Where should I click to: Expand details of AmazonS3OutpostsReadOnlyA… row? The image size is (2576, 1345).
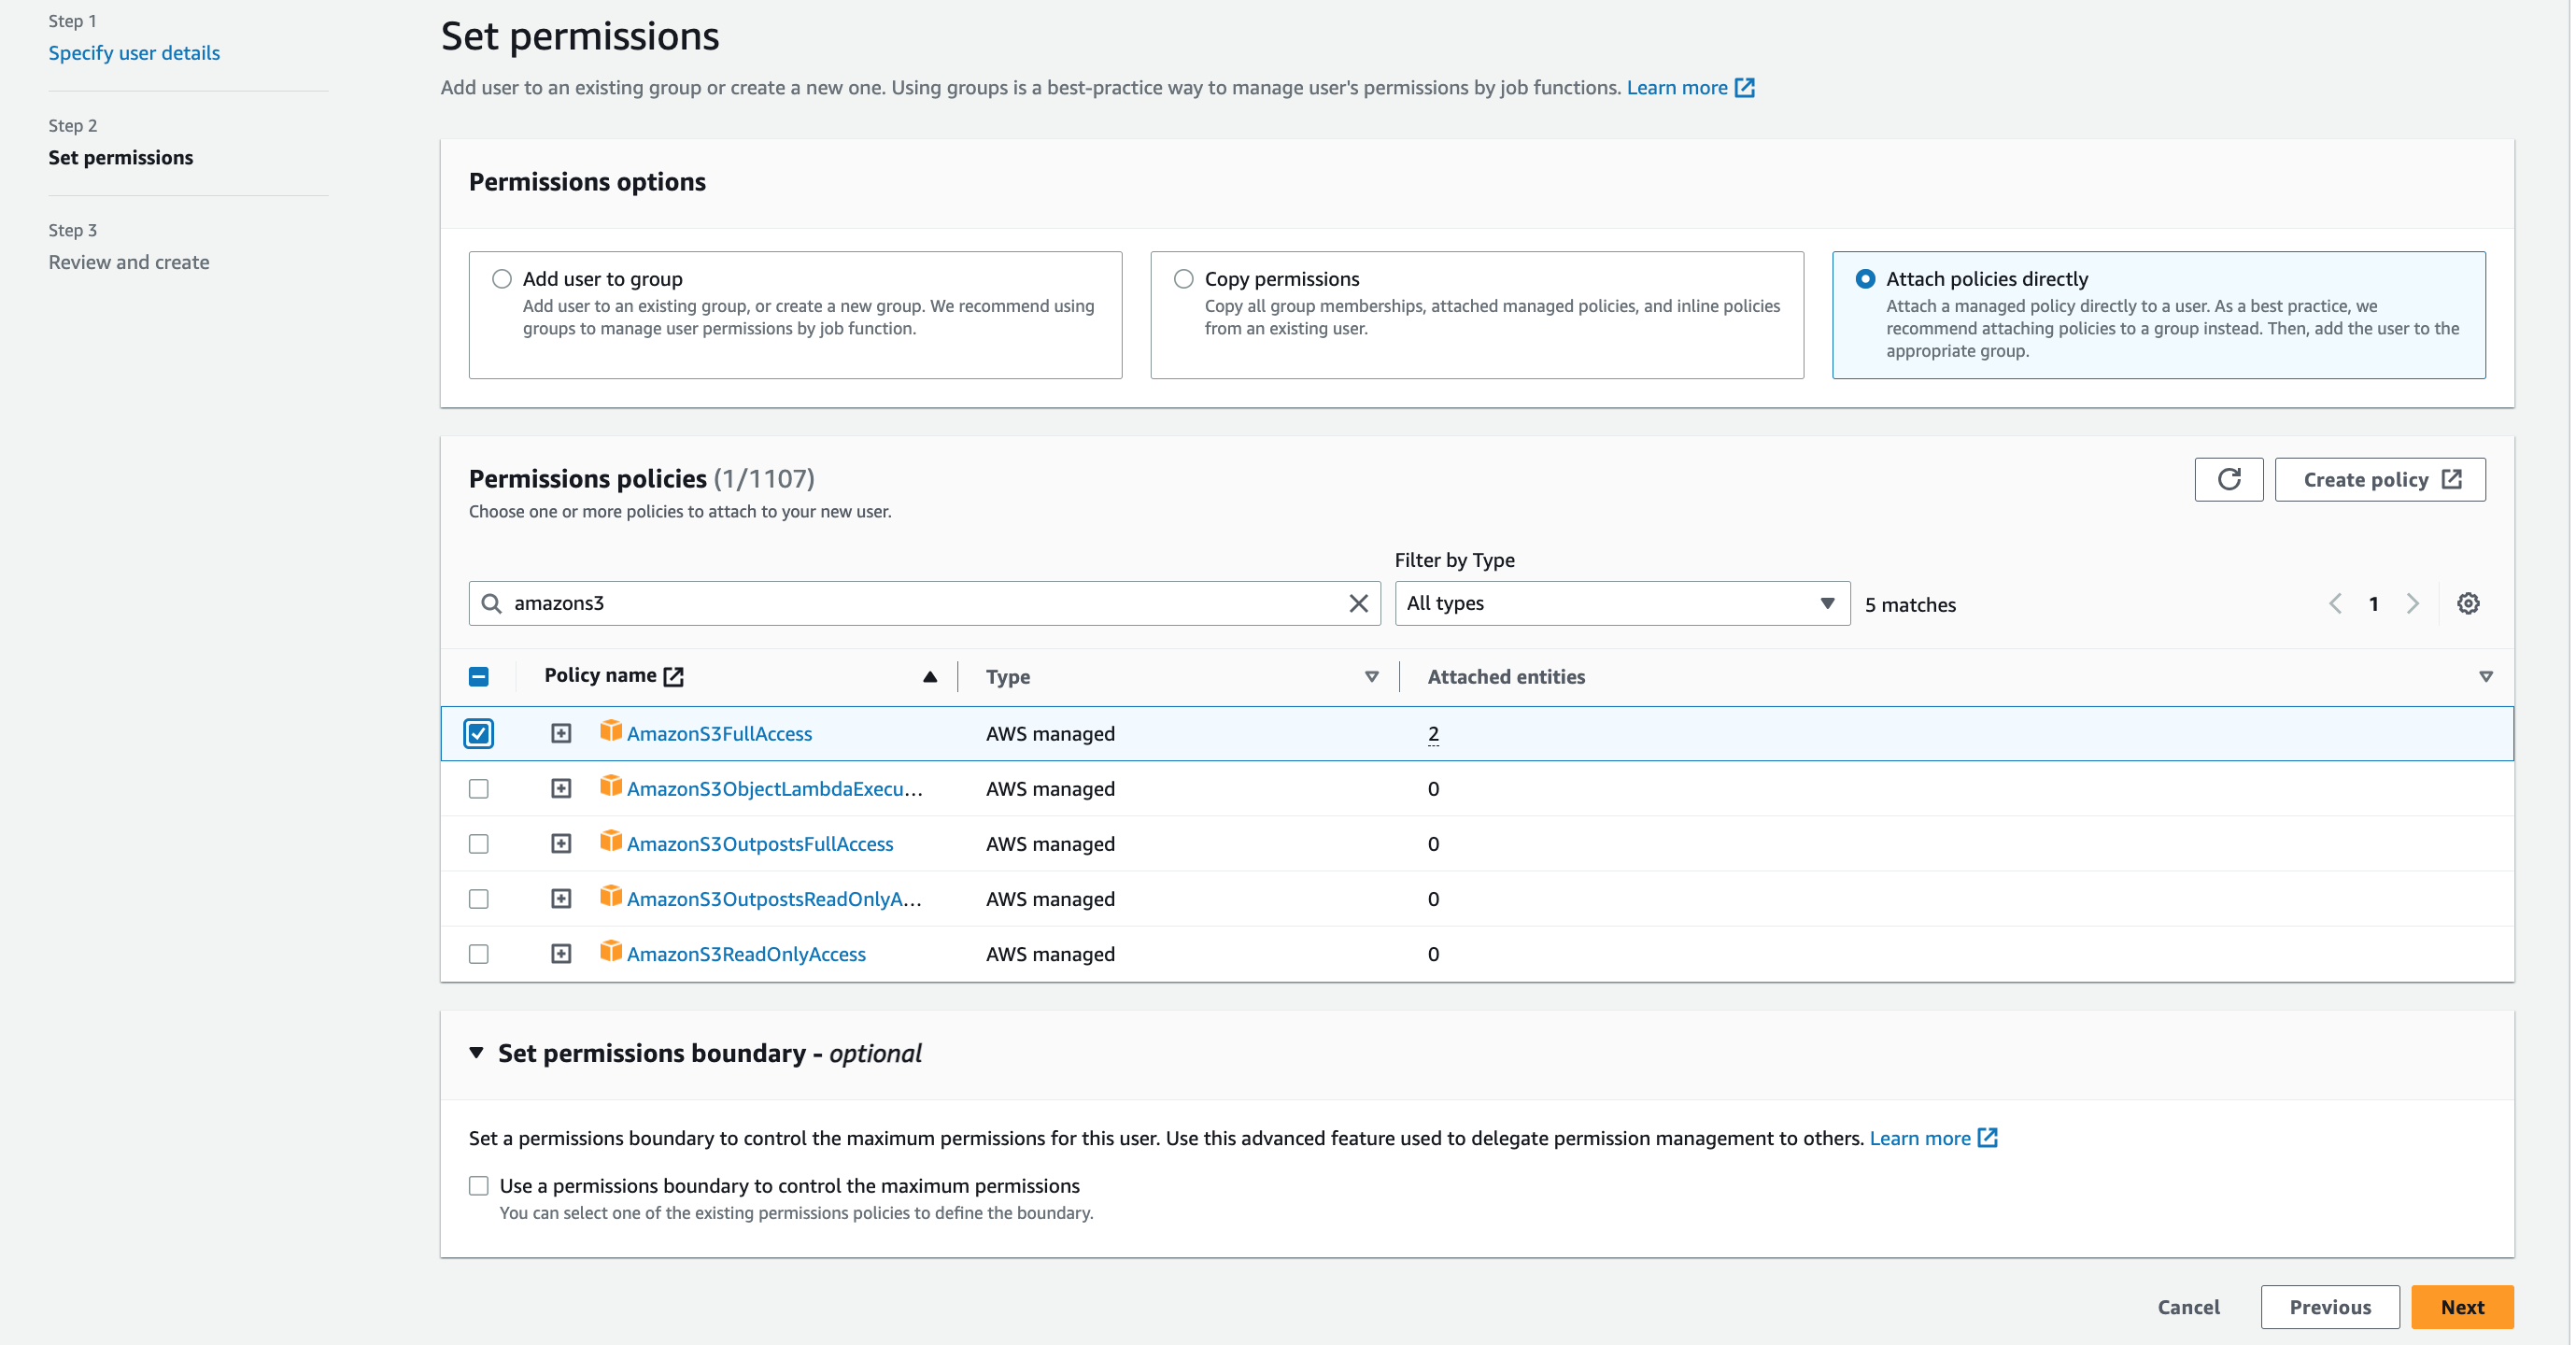click(x=561, y=899)
